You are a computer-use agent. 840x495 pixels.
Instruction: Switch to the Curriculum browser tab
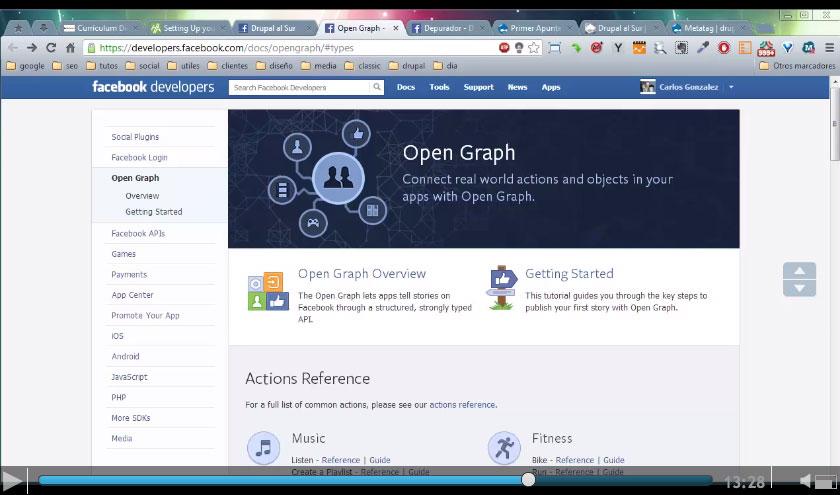tap(100, 28)
